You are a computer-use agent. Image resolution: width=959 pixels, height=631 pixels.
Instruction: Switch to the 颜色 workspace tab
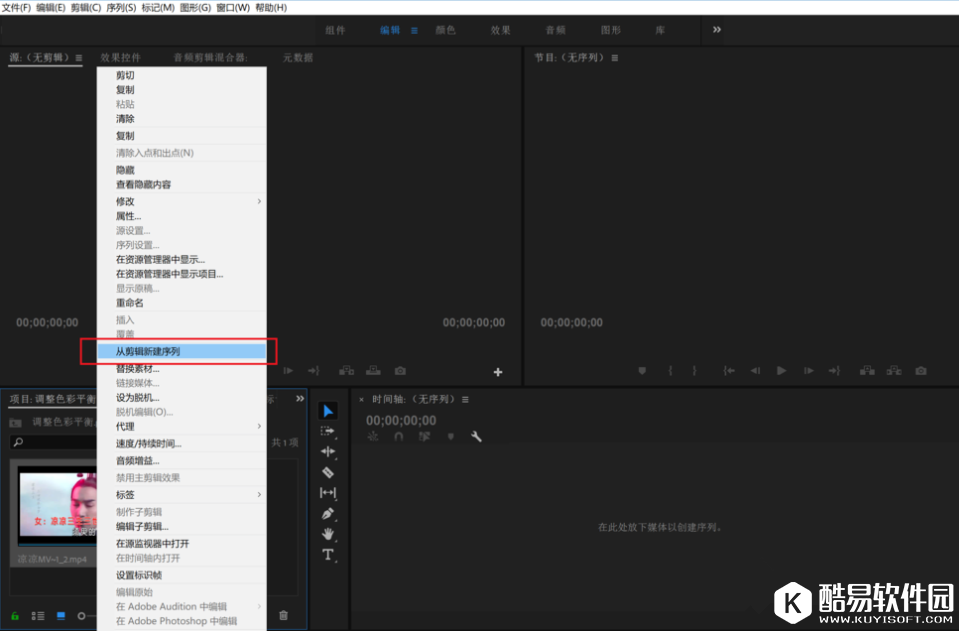[x=445, y=30]
